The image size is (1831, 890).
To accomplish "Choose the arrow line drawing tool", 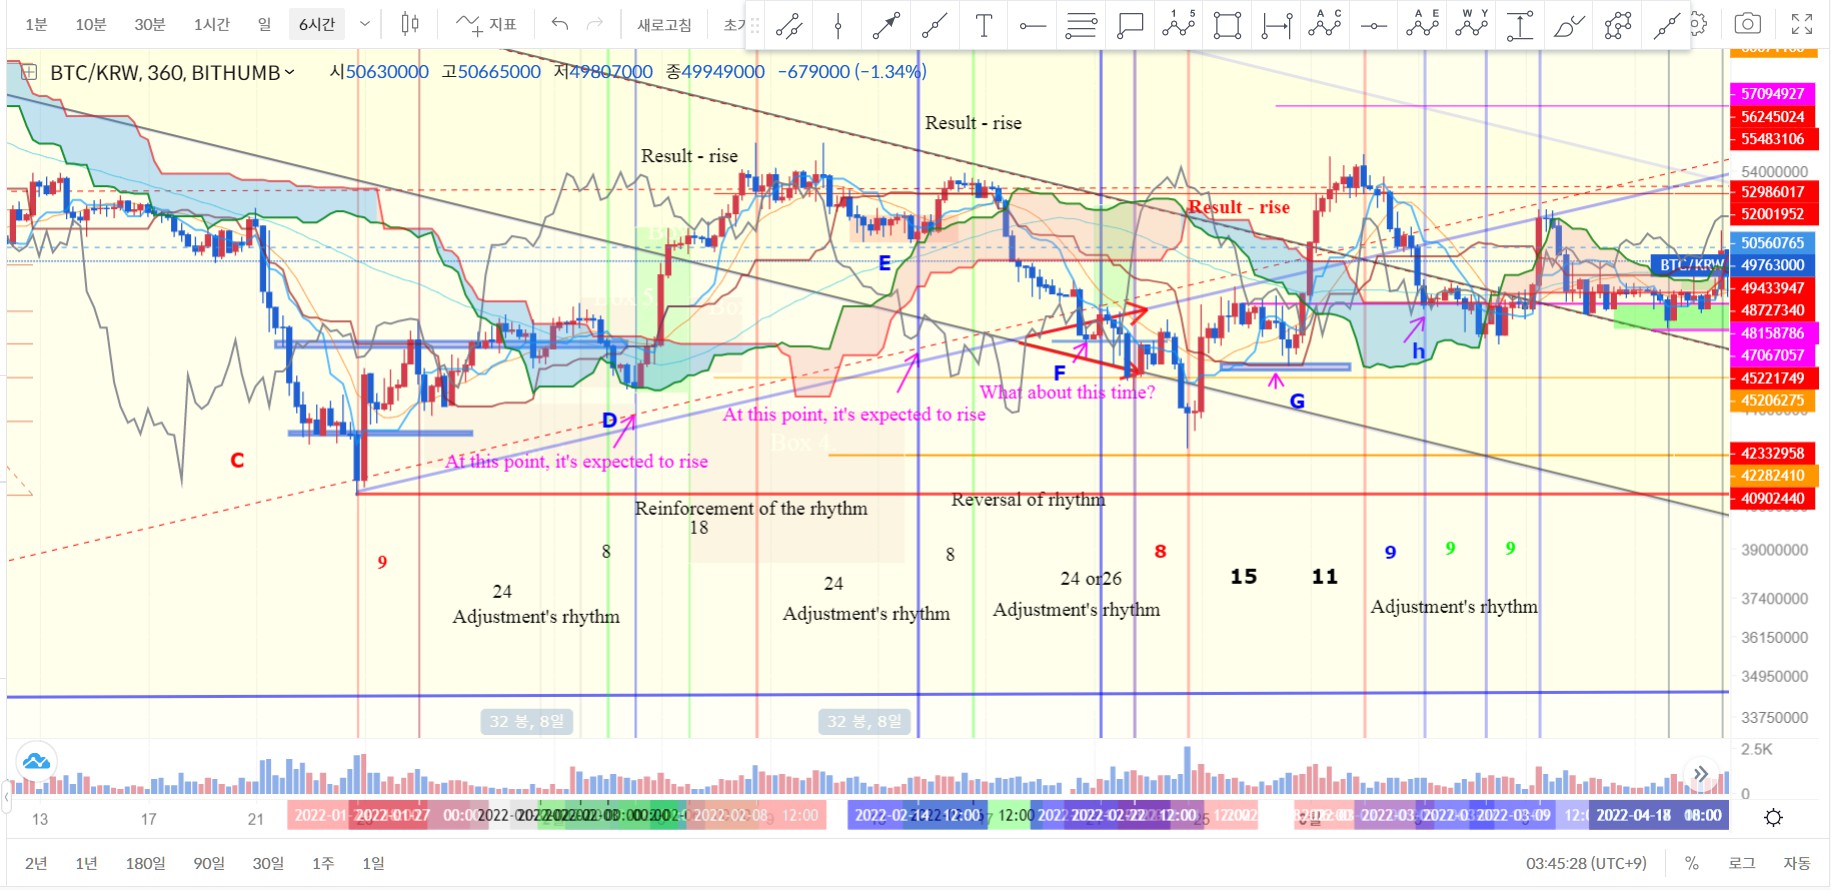I will coord(886,25).
